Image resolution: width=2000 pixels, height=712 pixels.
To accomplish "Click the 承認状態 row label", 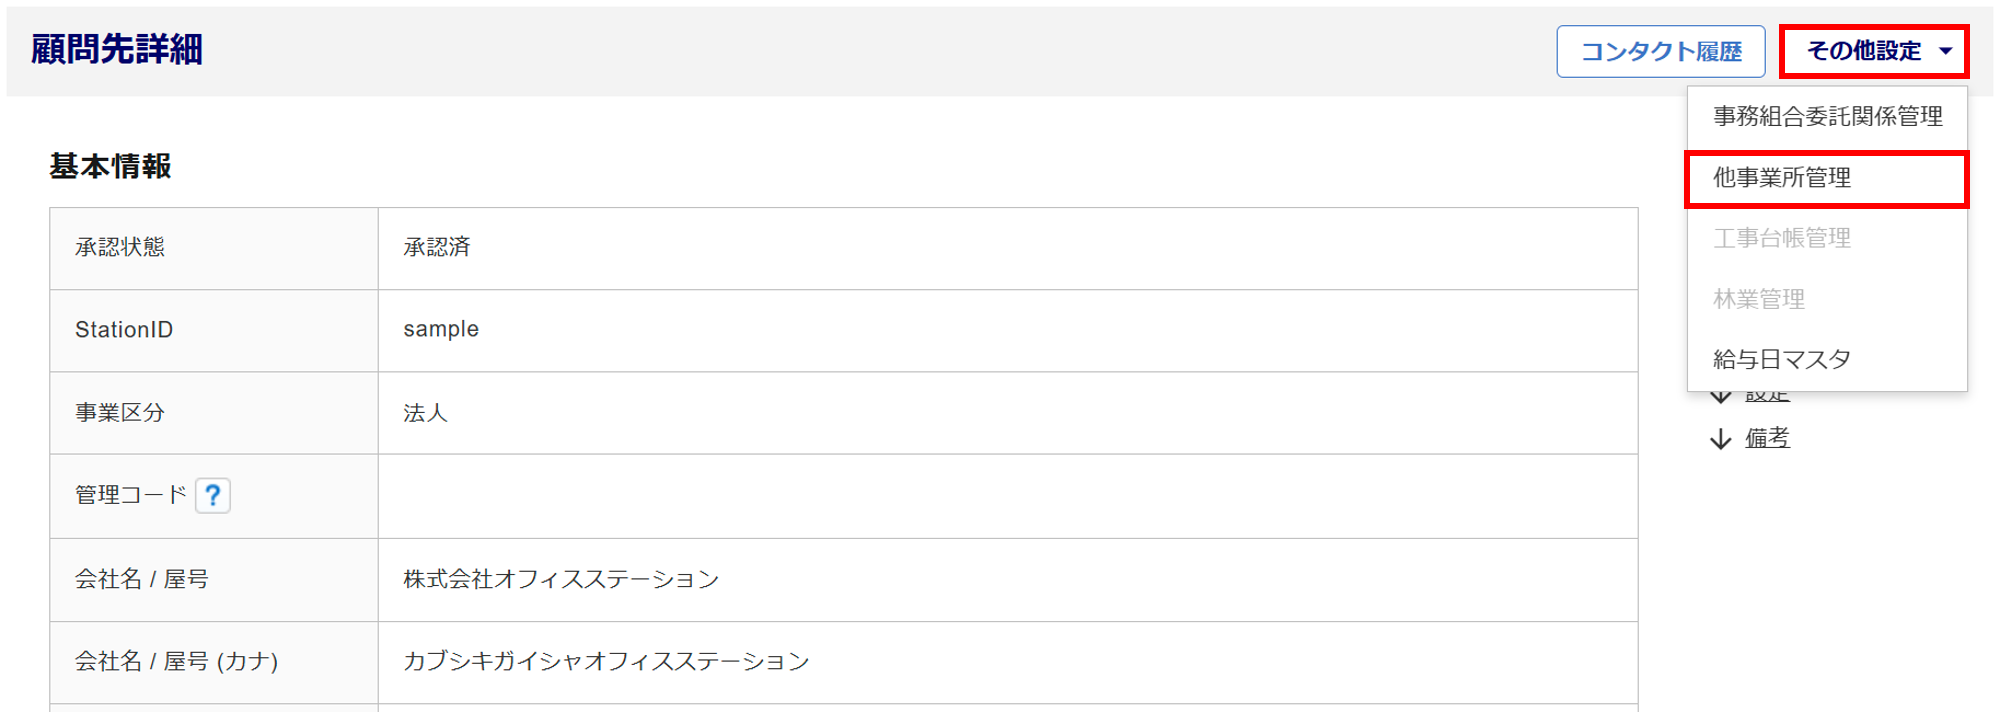I will pos(120,247).
